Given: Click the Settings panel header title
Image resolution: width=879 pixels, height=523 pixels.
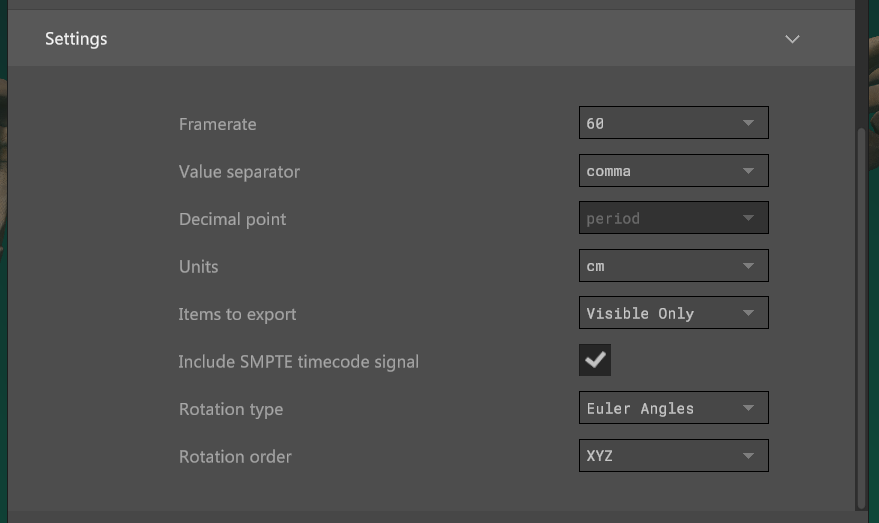Looking at the screenshot, I should (76, 39).
